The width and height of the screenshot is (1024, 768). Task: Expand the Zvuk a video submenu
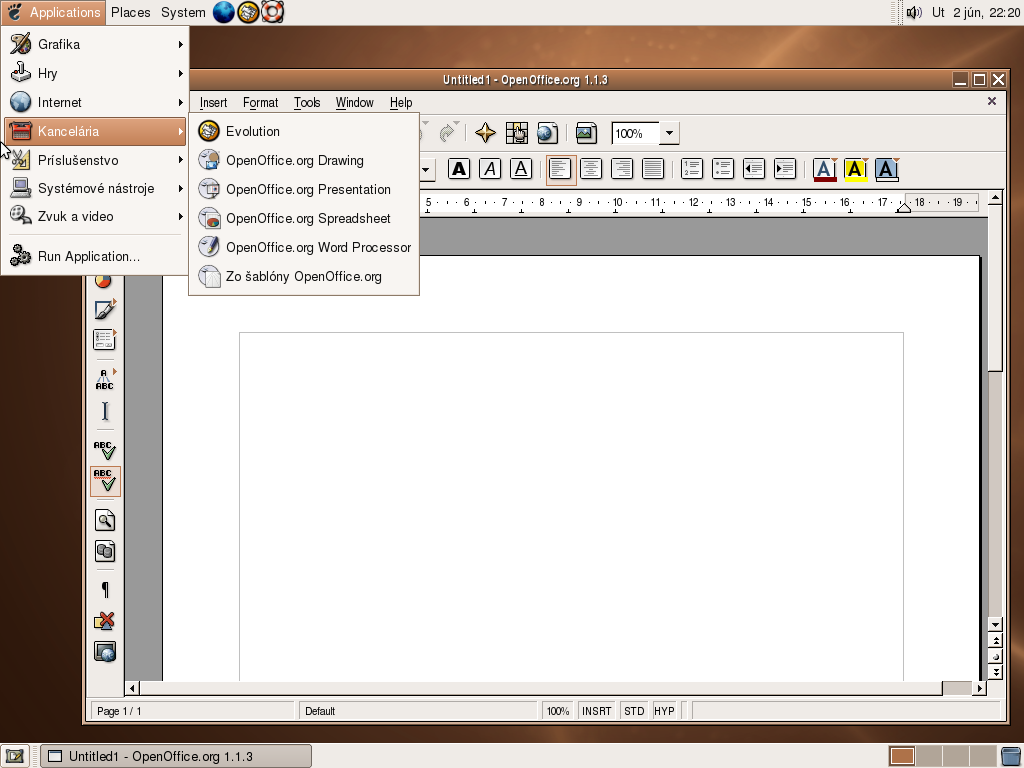pos(95,216)
